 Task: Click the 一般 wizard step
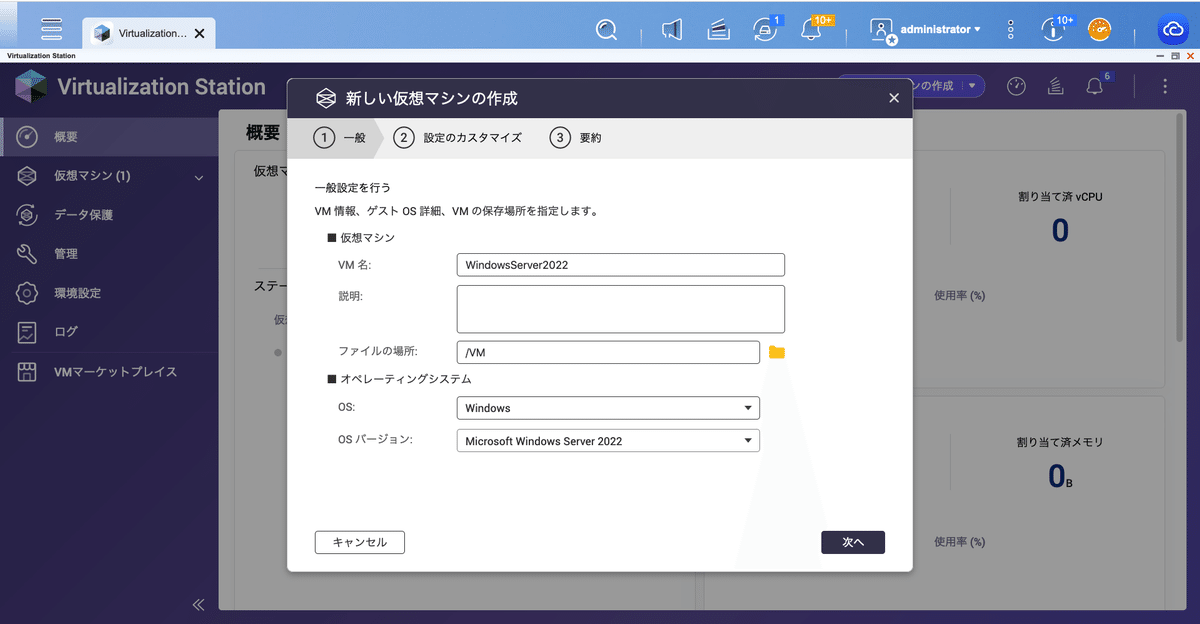click(x=340, y=138)
